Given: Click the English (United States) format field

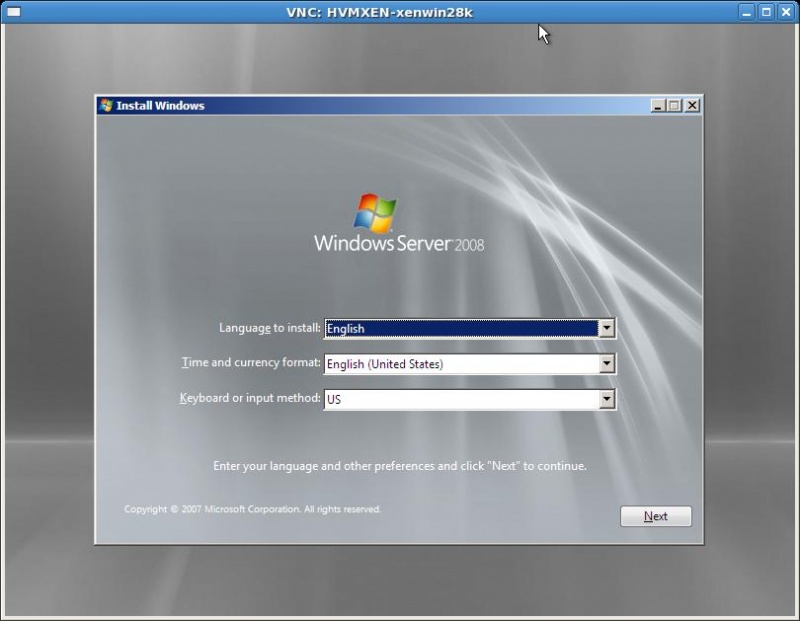Looking at the screenshot, I should click(x=460, y=364).
